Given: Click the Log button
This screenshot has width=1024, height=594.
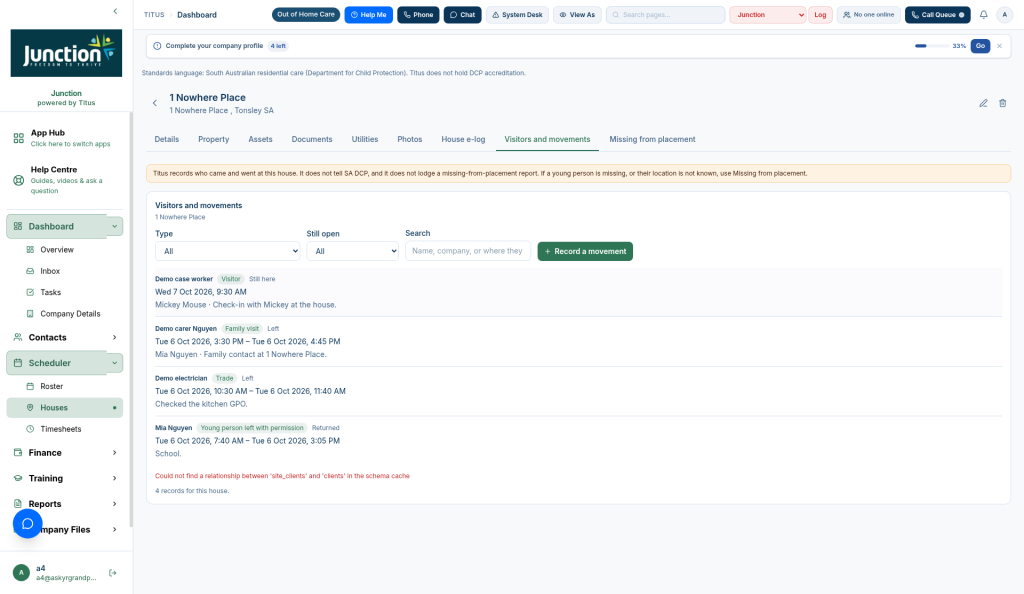Looking at the screenshot, I should [820, 14].
